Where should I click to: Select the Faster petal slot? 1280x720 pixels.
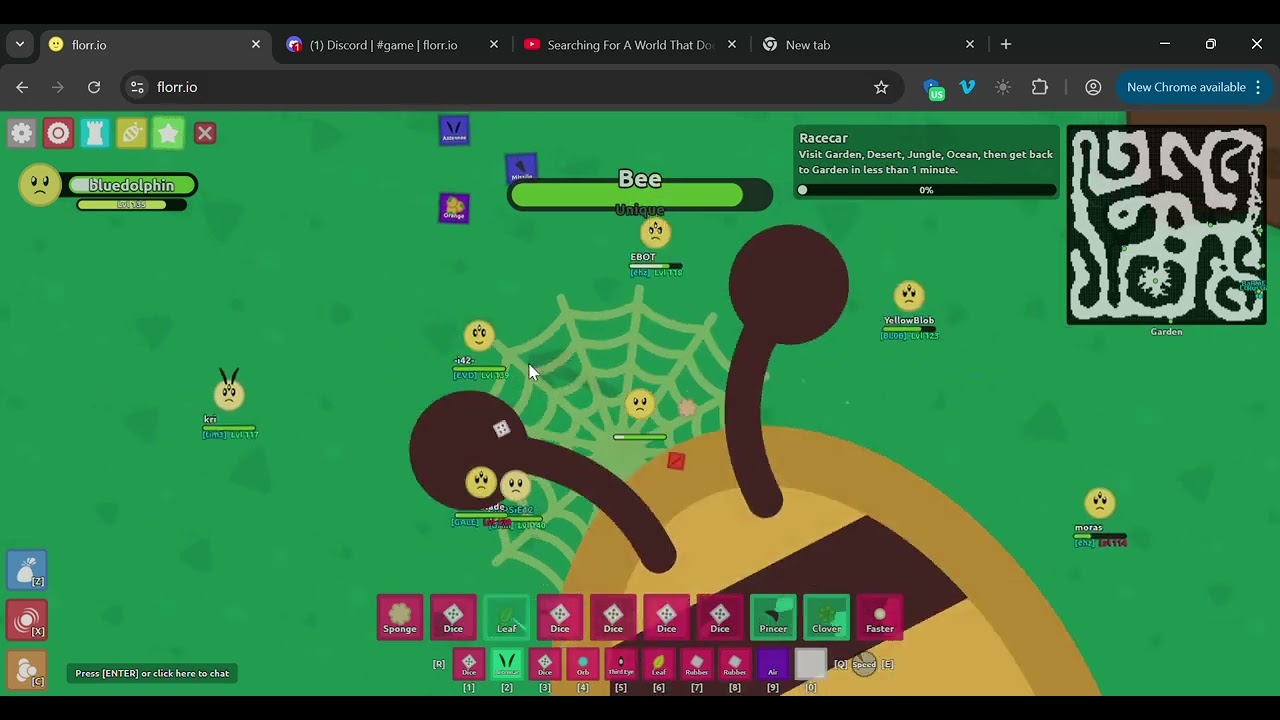pyautogui.click(x=880, y=616)
